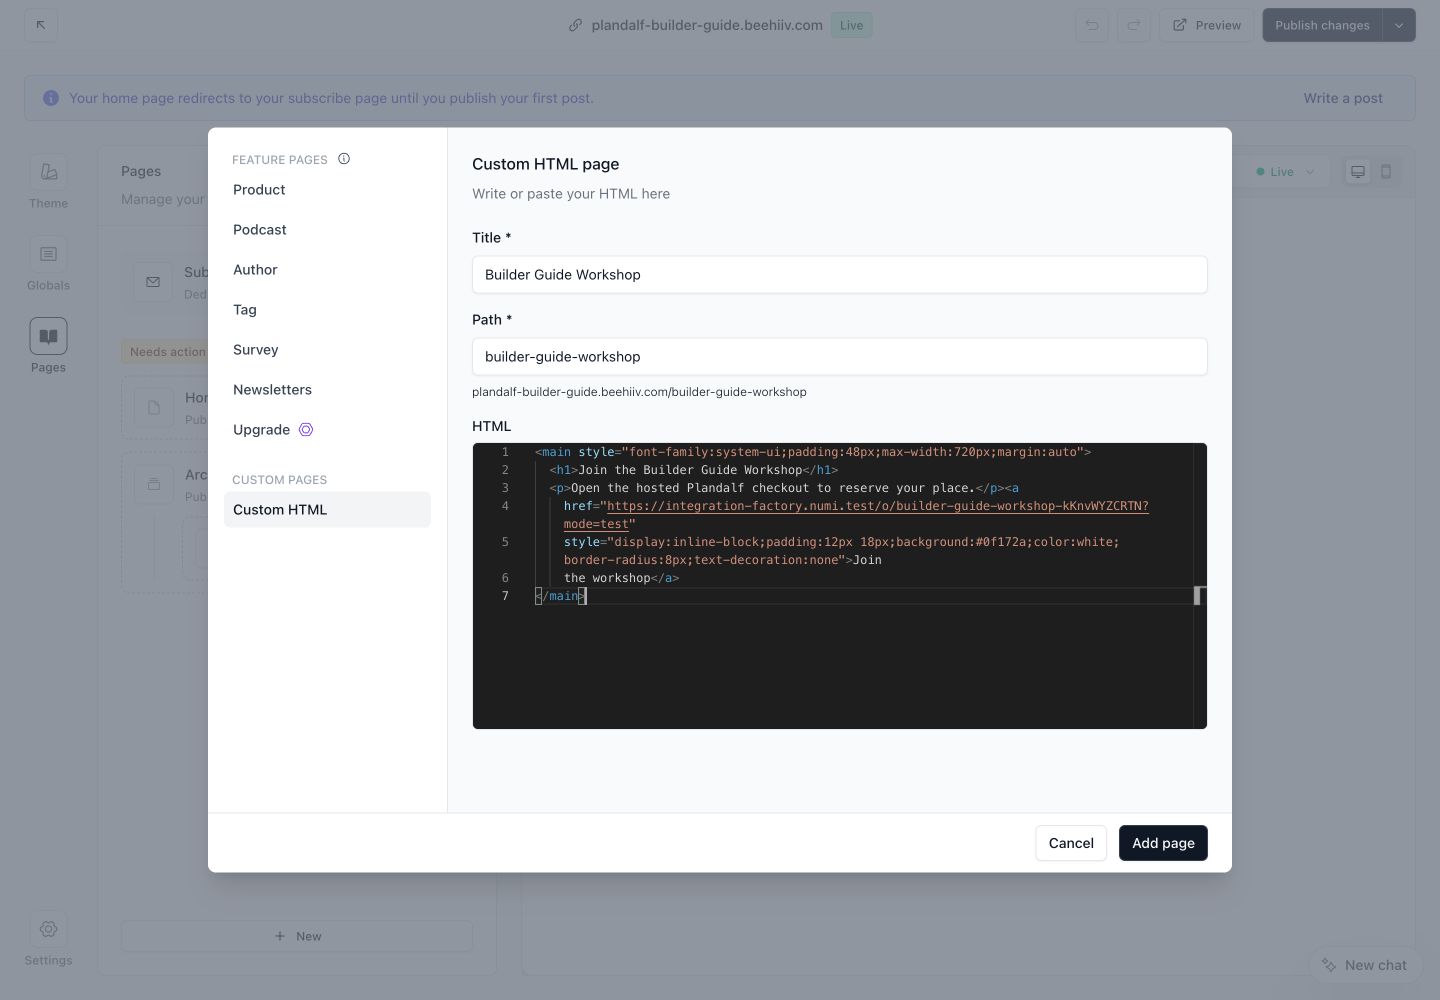Screen dimensions: 1440x1000
Task: Switch to desktop preview icon
Action: point(1358,172)
